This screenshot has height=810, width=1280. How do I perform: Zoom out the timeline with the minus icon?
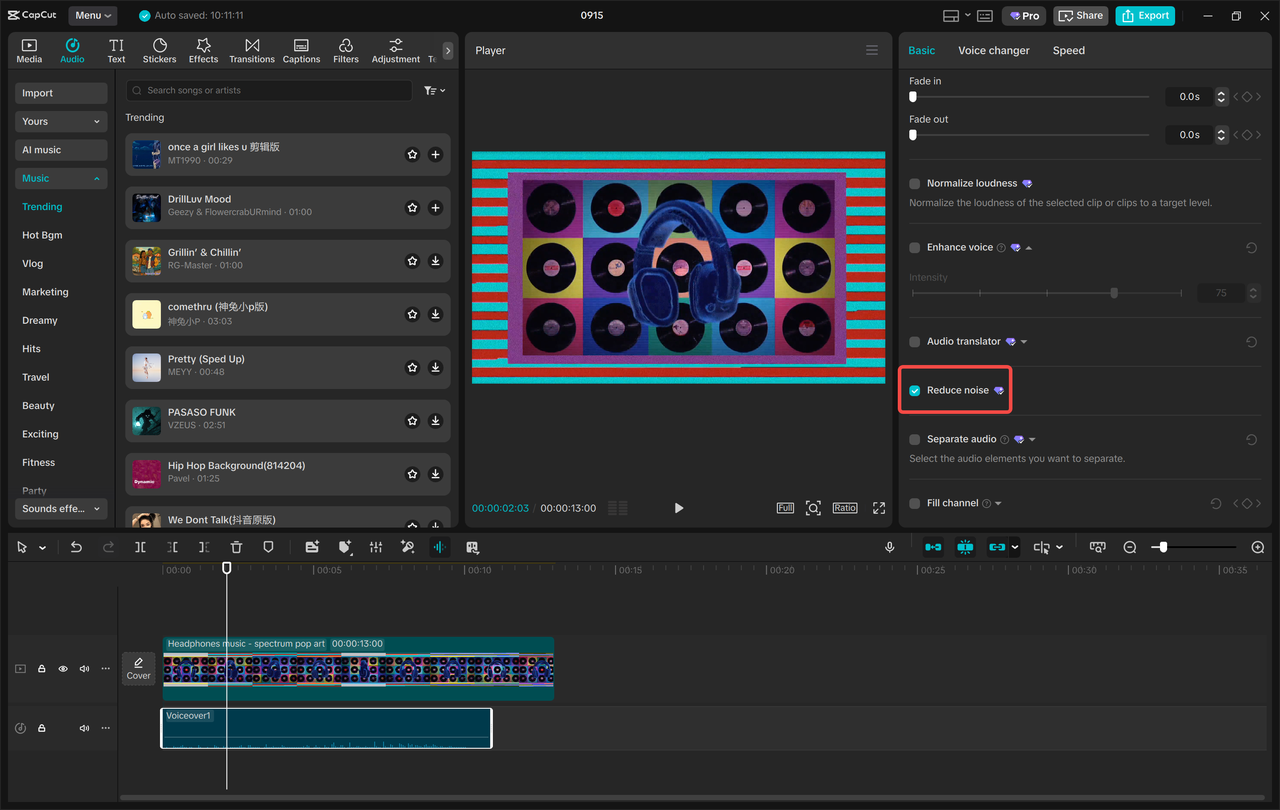click(1130, 547)
